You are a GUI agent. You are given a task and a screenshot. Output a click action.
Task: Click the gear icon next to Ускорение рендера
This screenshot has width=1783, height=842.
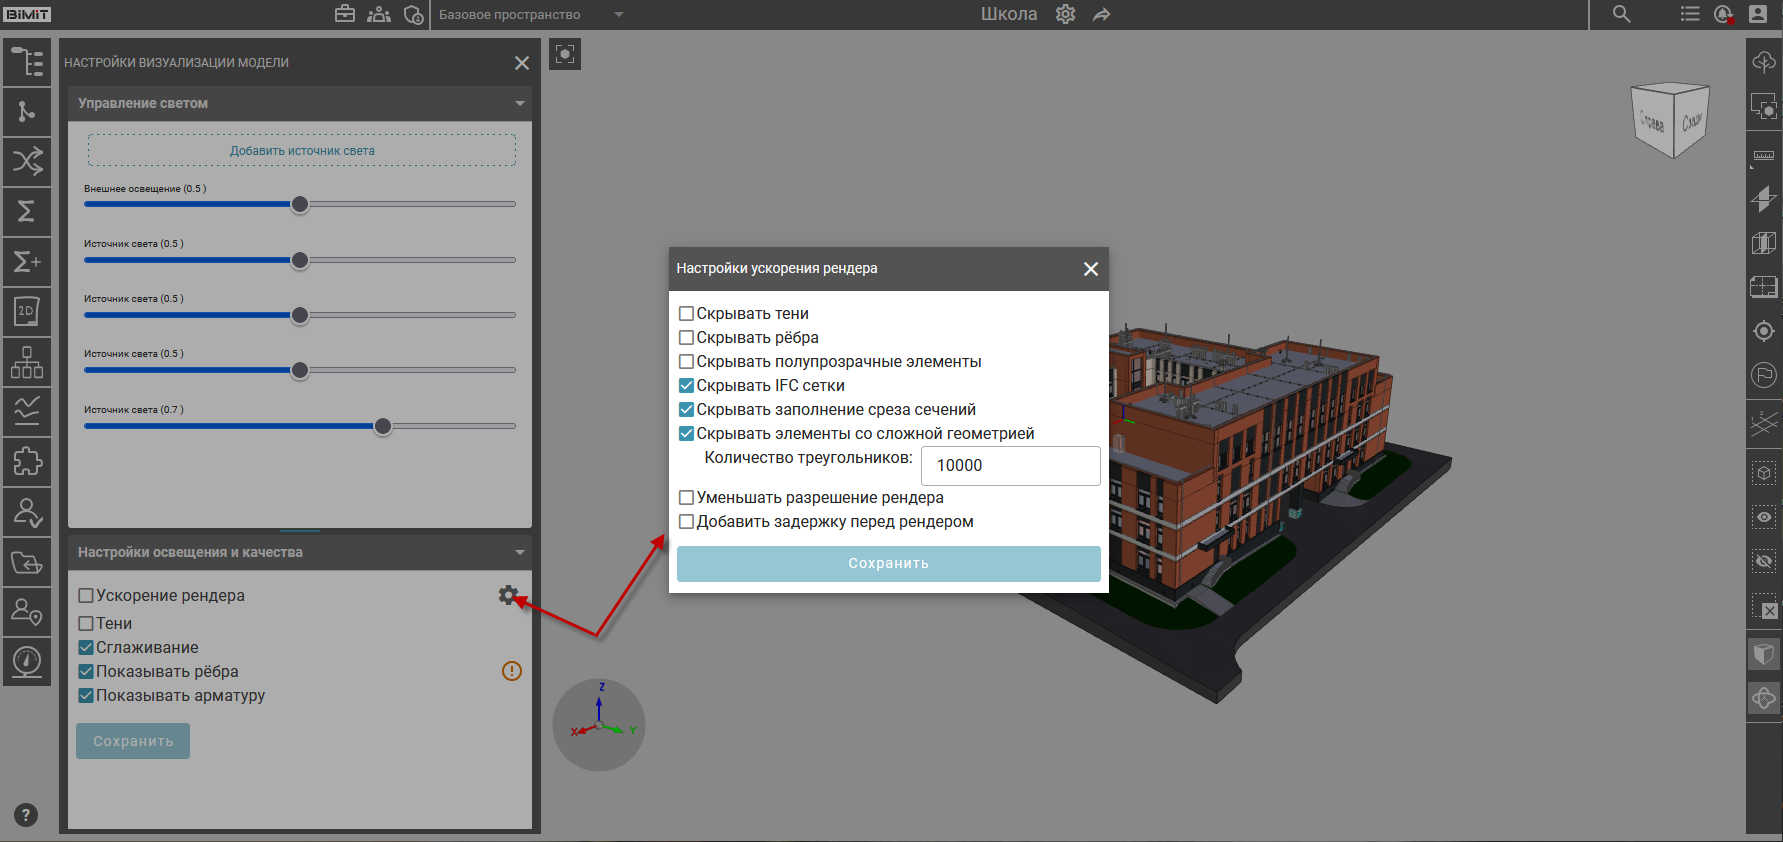point(508,595)
